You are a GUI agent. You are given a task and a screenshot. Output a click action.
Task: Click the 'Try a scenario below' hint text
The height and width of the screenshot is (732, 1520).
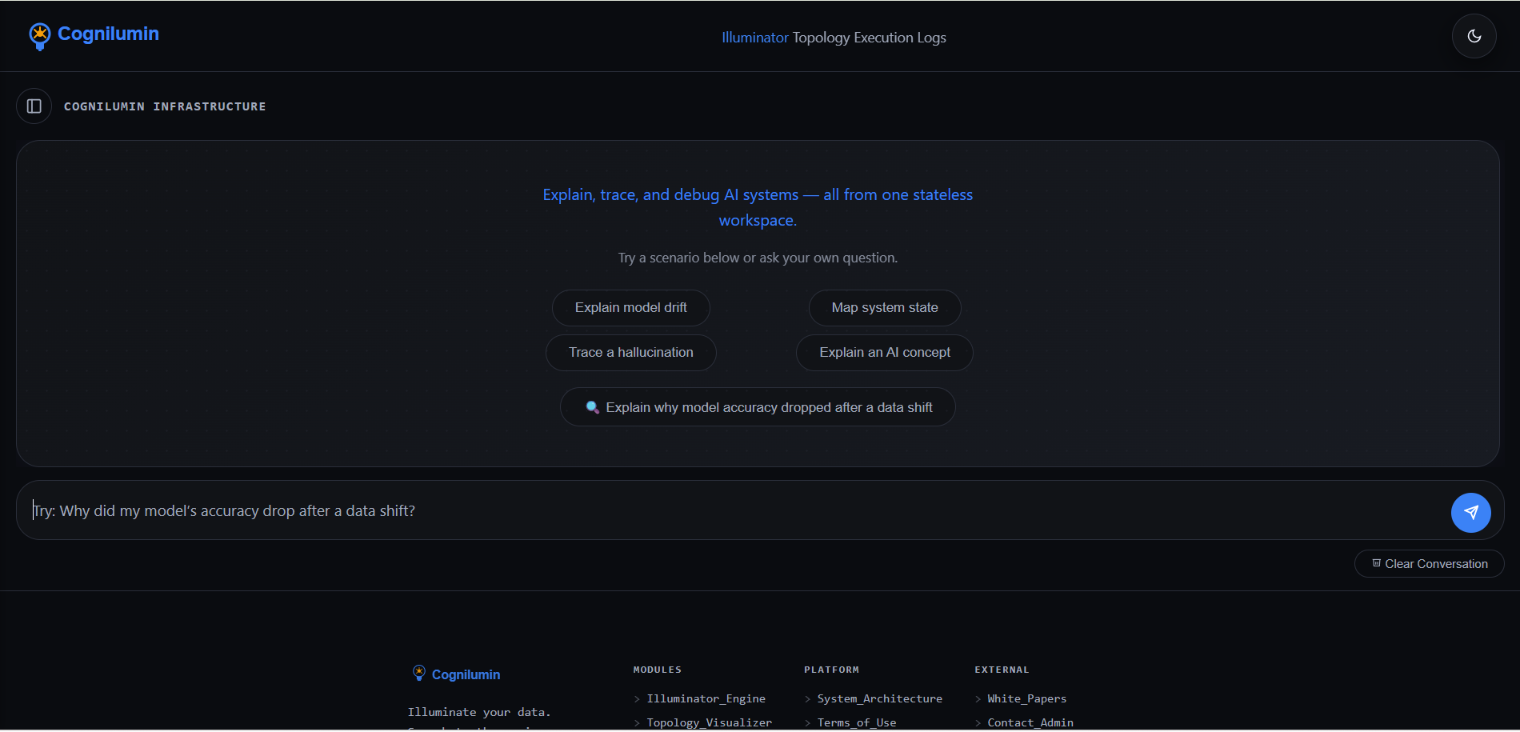[758, 258]
